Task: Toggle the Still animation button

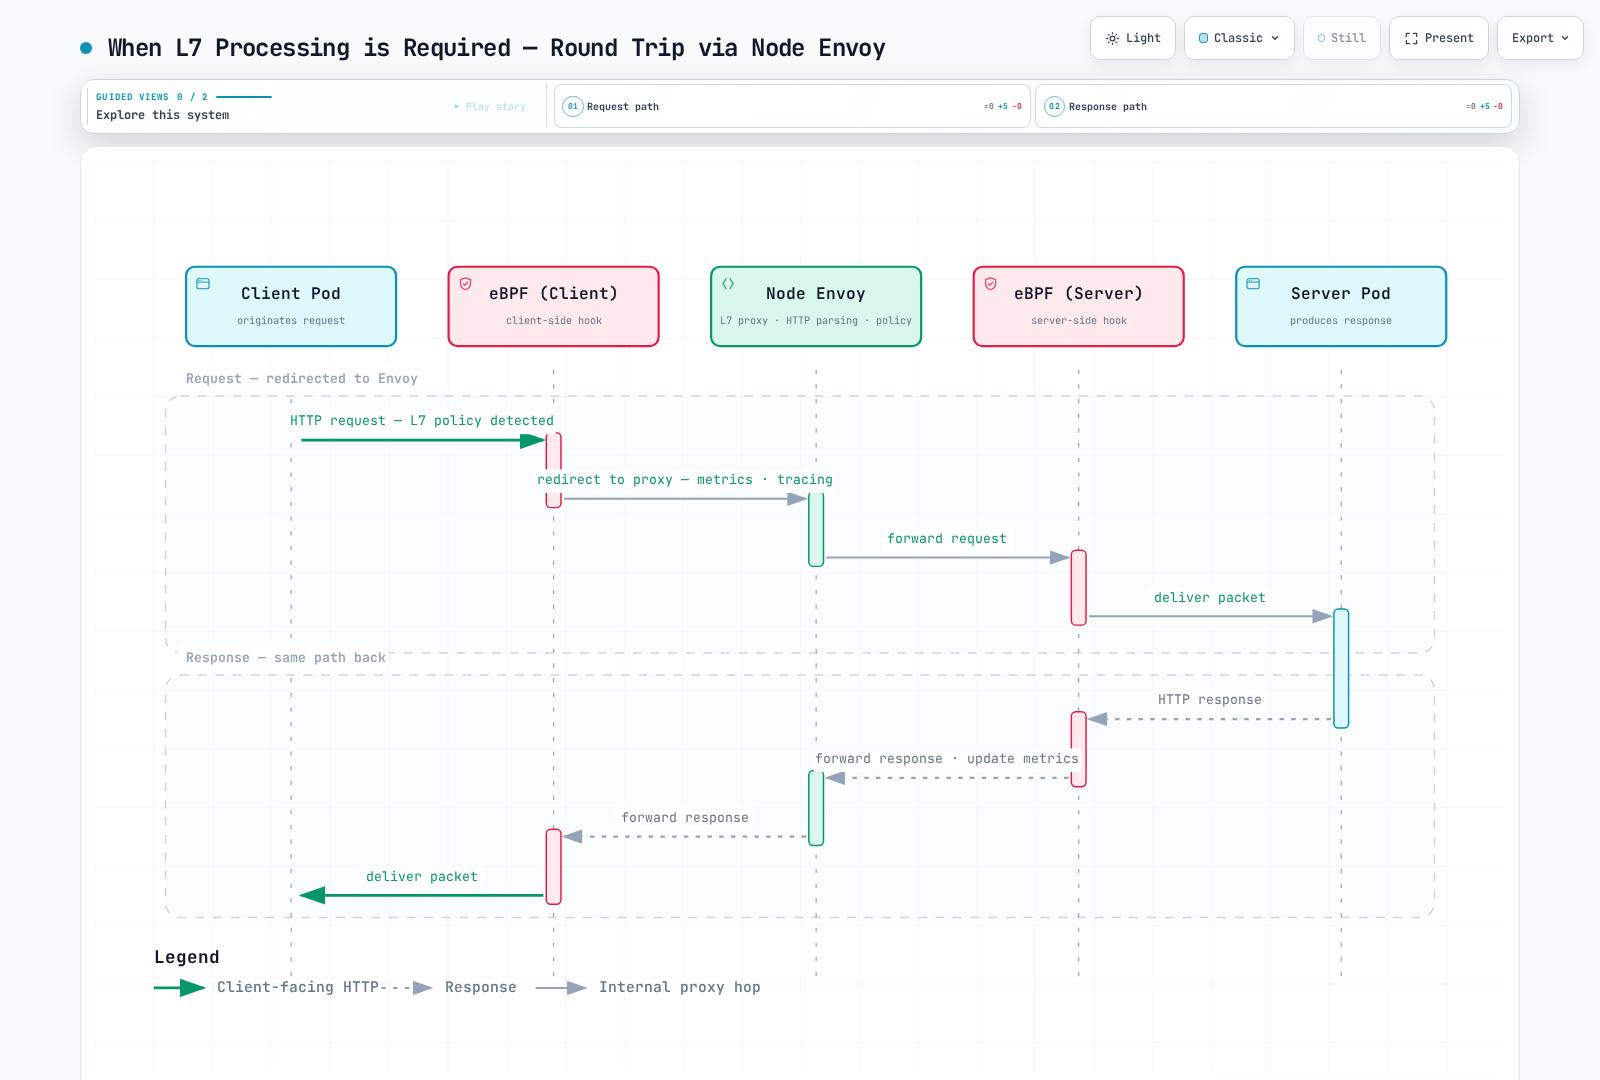Action: 1342,38
